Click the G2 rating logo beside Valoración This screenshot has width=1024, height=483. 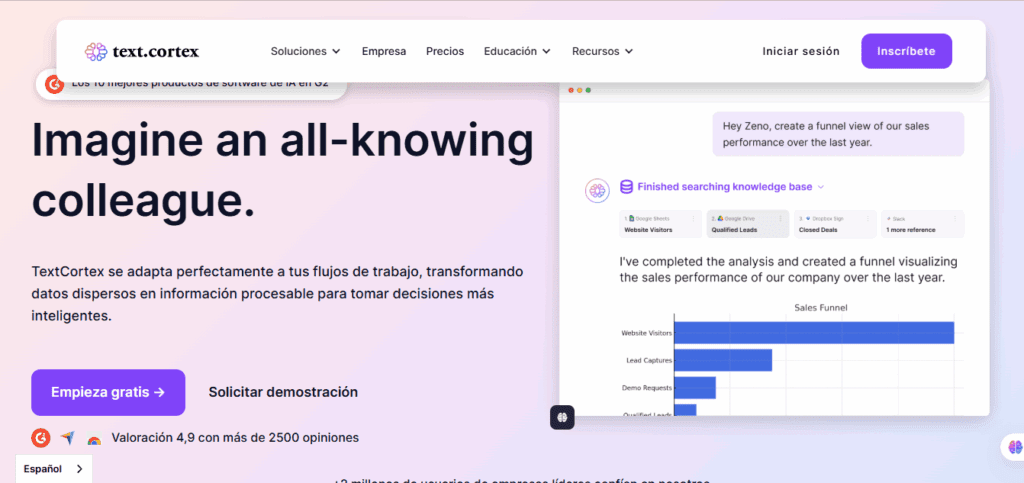(x=40, y=437)
